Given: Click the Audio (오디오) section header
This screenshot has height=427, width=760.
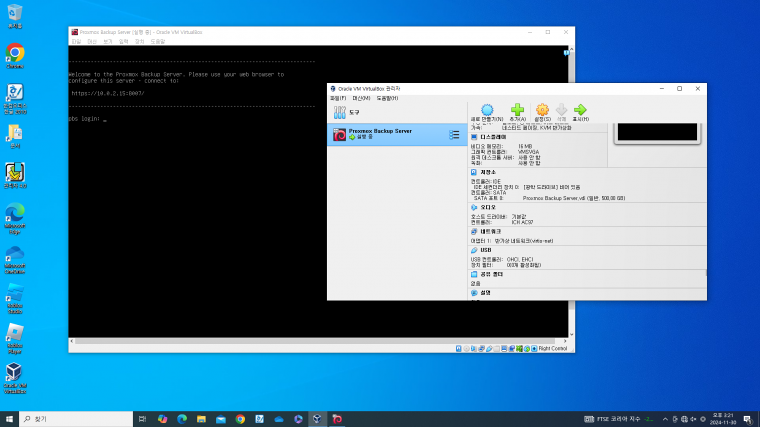Looking at the screenshot, I should pos(488,207).
